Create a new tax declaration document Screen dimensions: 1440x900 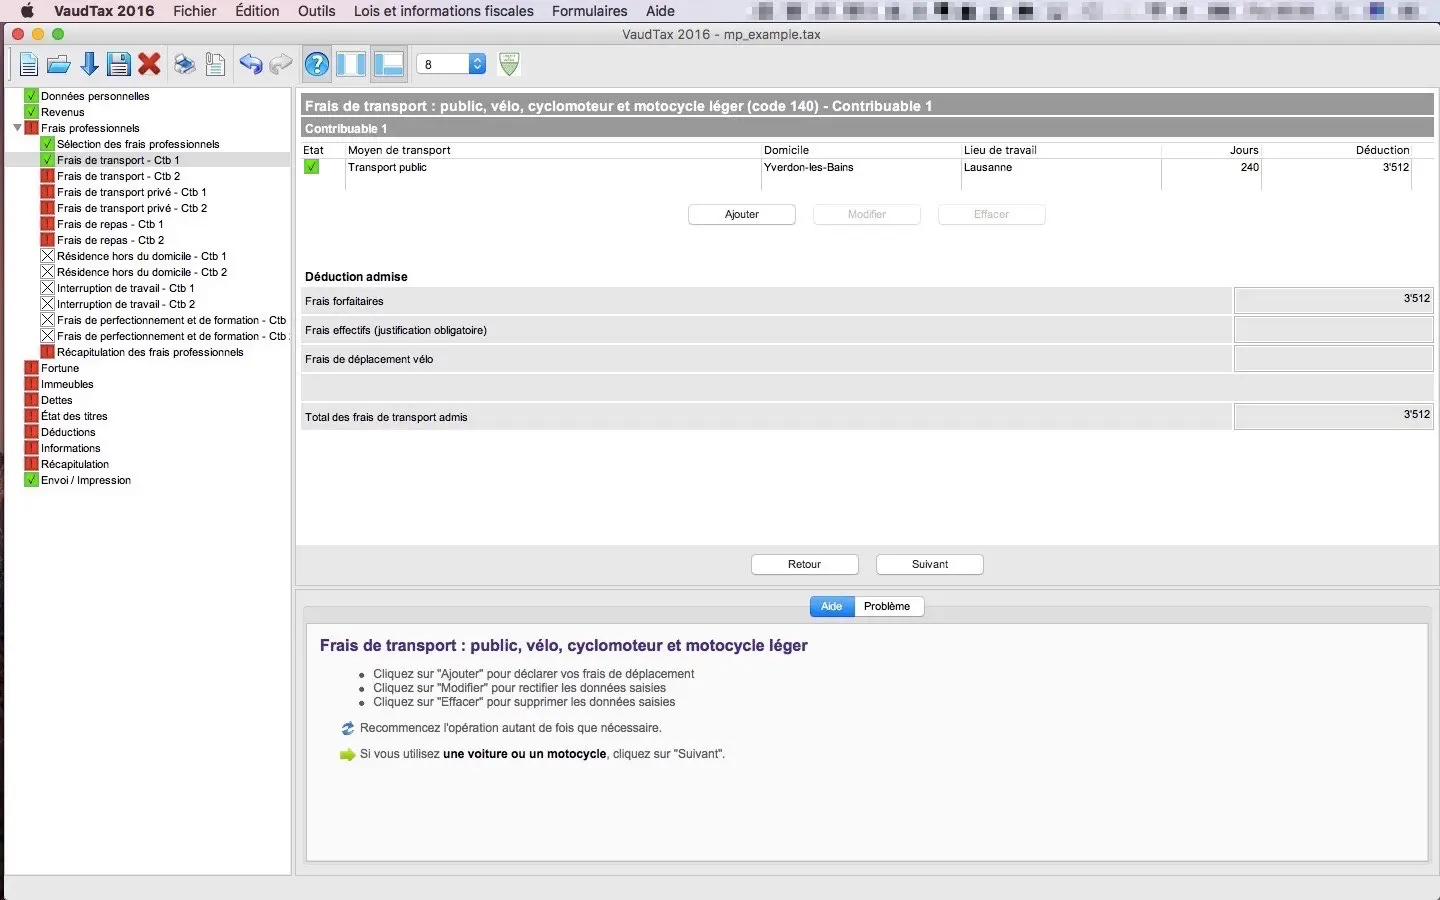pyautogui.click(x=29, y=65)
